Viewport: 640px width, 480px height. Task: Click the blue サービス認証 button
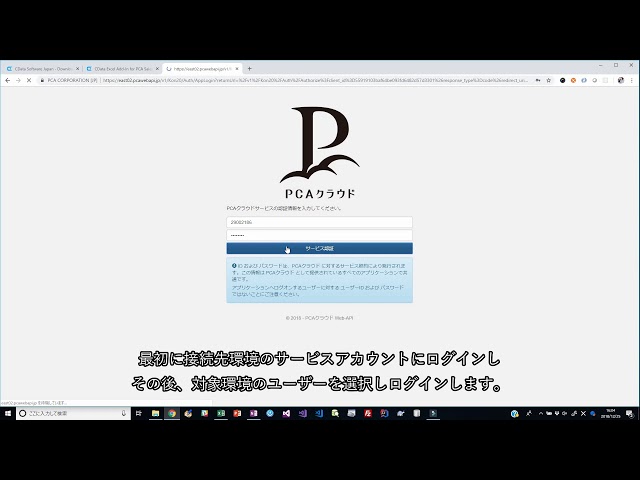319,248
